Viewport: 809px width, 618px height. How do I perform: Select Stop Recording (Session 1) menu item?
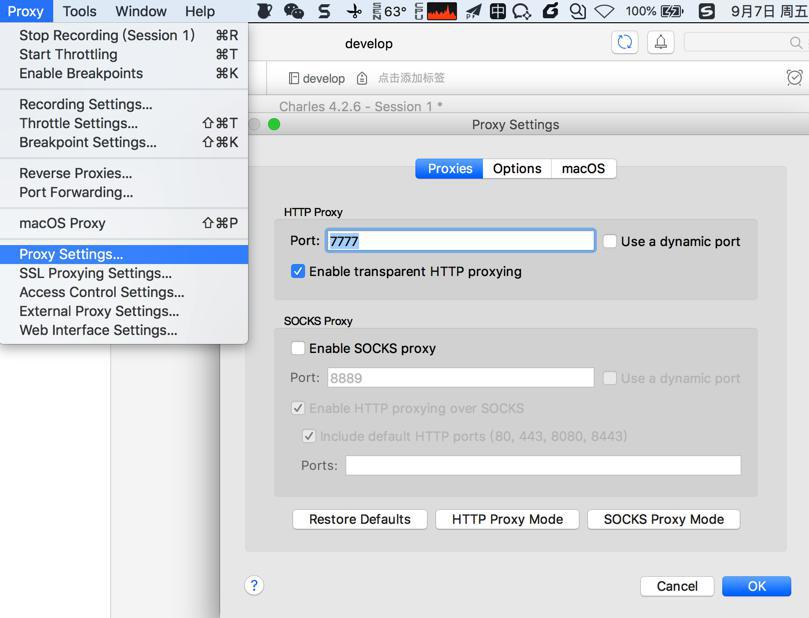pyautogui.click(x=124, y=35)
